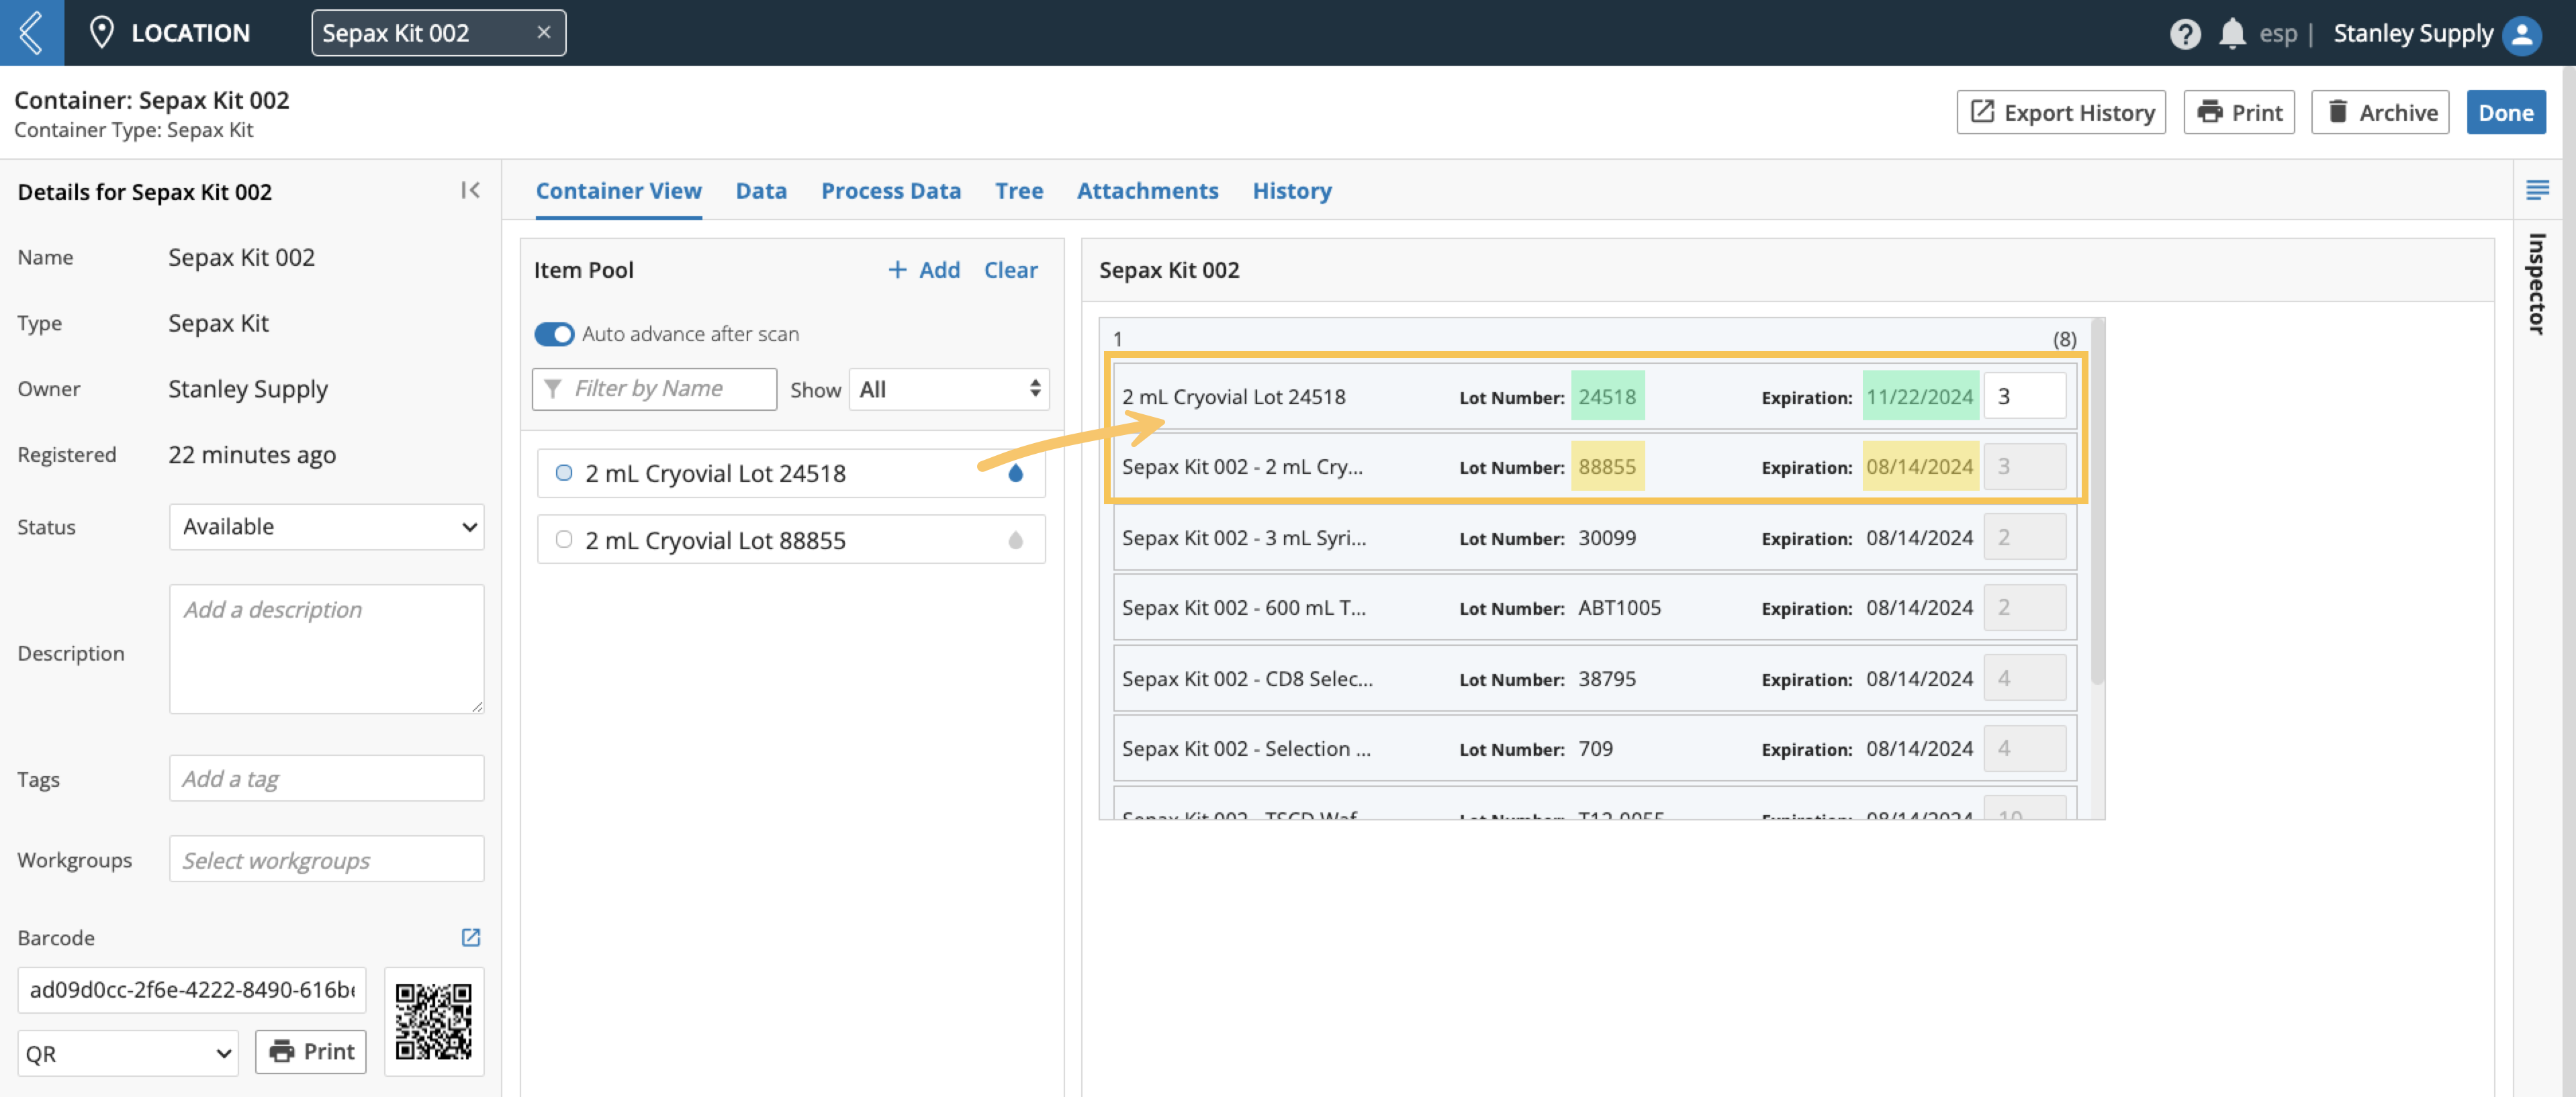
Task: Click the Archive button
Action: coord(2380,112)
